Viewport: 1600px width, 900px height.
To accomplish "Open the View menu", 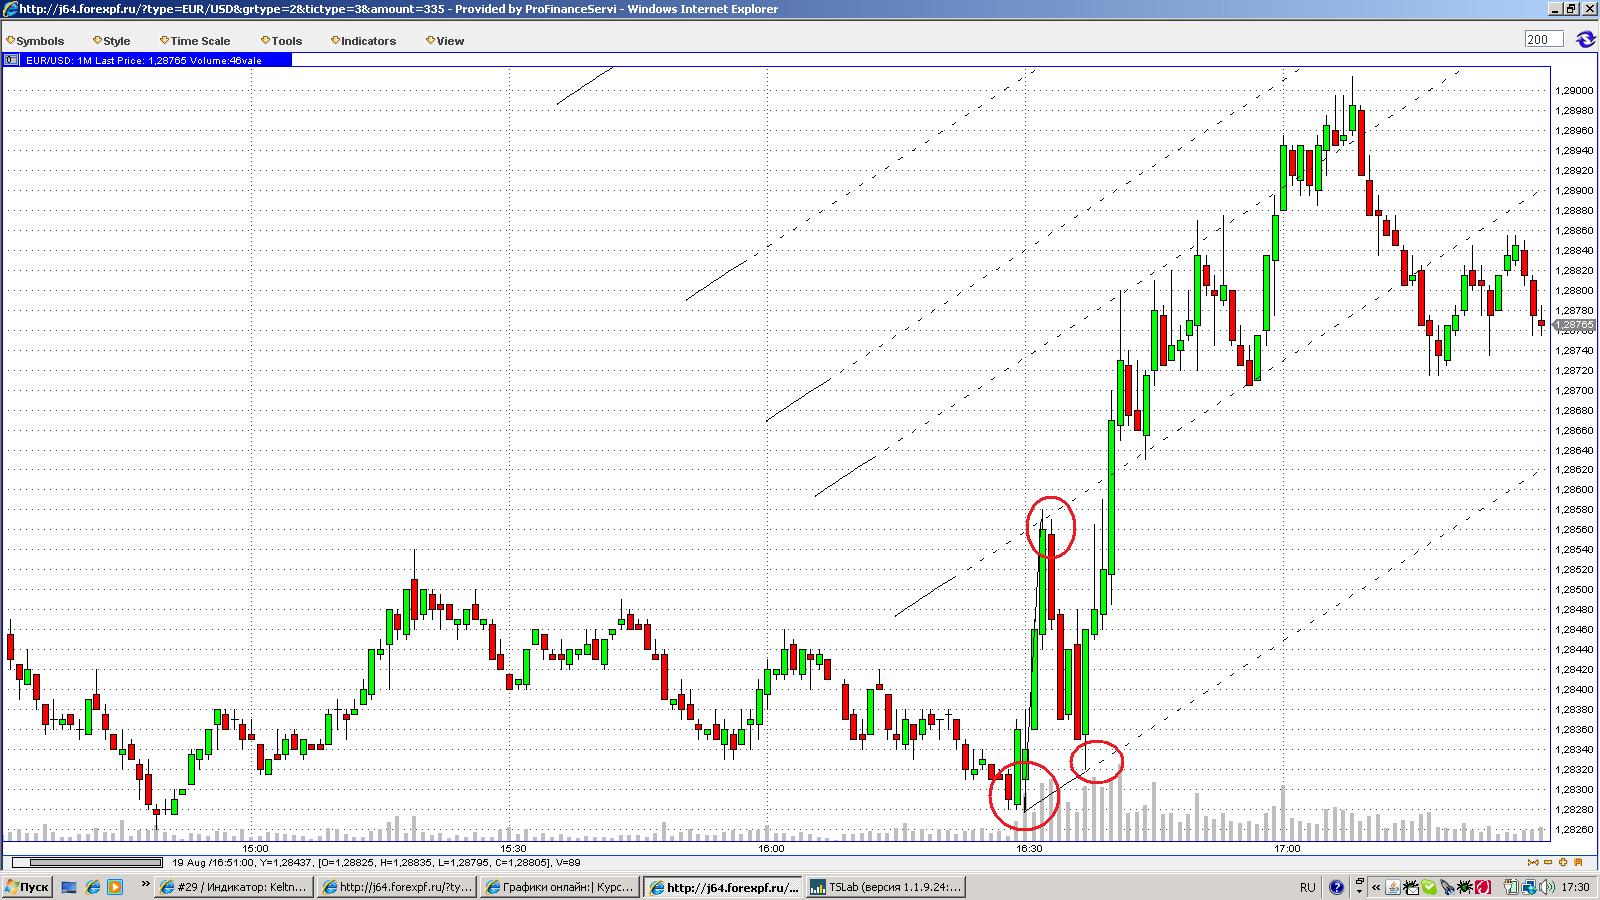I will [x=445, y=41].
